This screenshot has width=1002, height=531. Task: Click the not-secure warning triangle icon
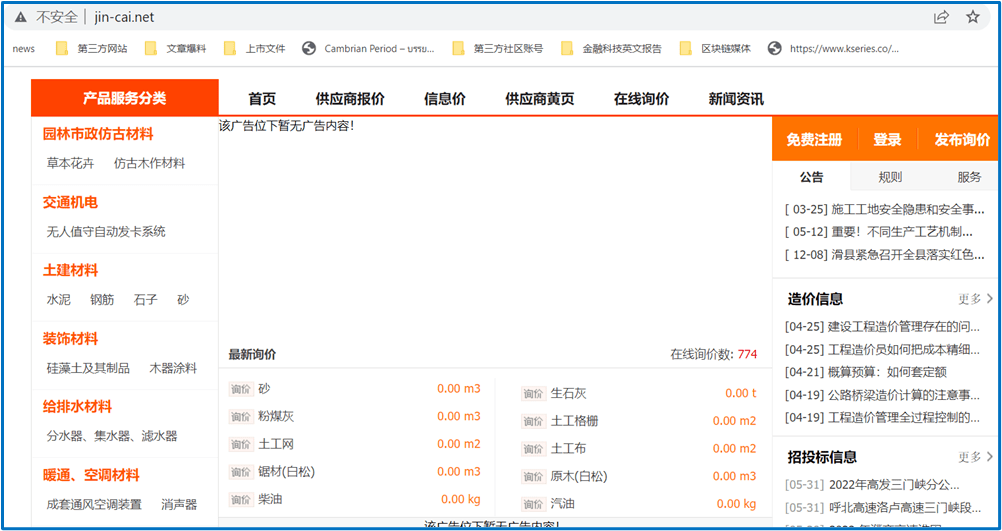pos(21,17)
